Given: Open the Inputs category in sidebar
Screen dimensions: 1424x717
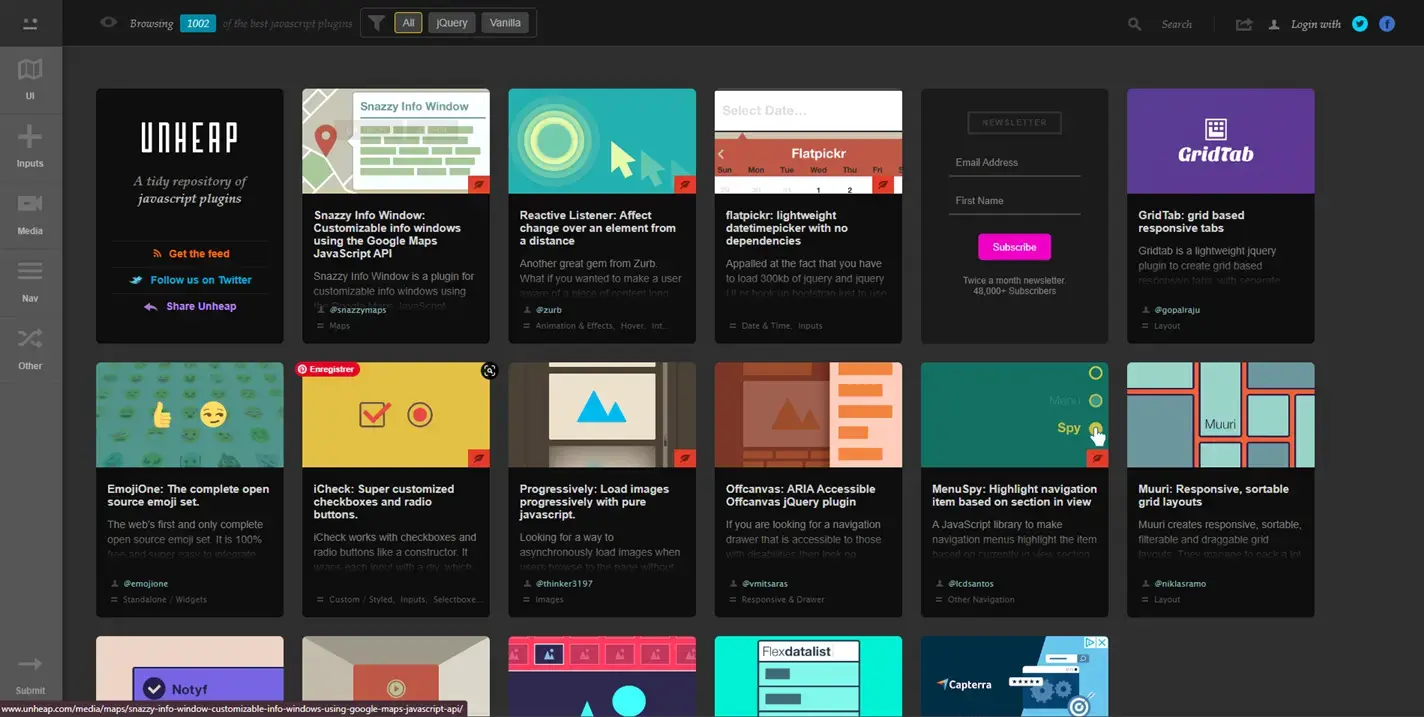Looking at the screenshot, I should pos(30,146).
